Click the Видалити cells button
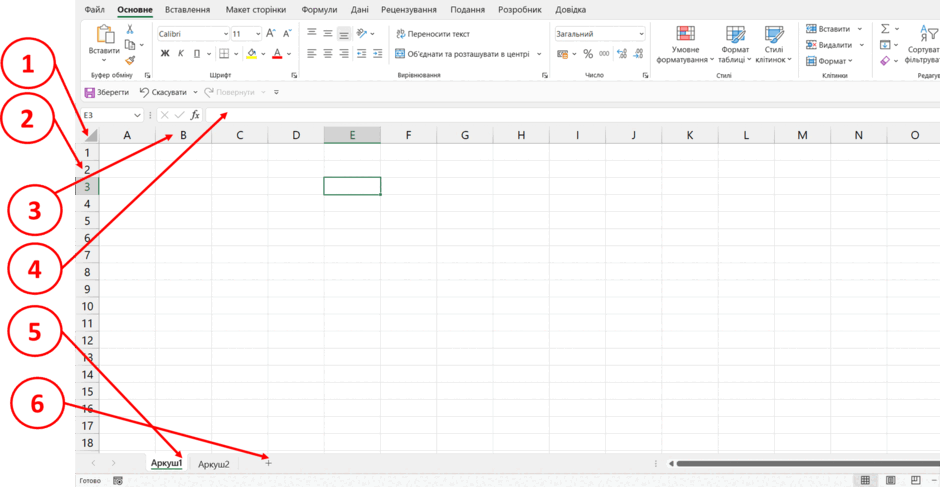Screen dimensions: 940x487 [x=828, y=45]
